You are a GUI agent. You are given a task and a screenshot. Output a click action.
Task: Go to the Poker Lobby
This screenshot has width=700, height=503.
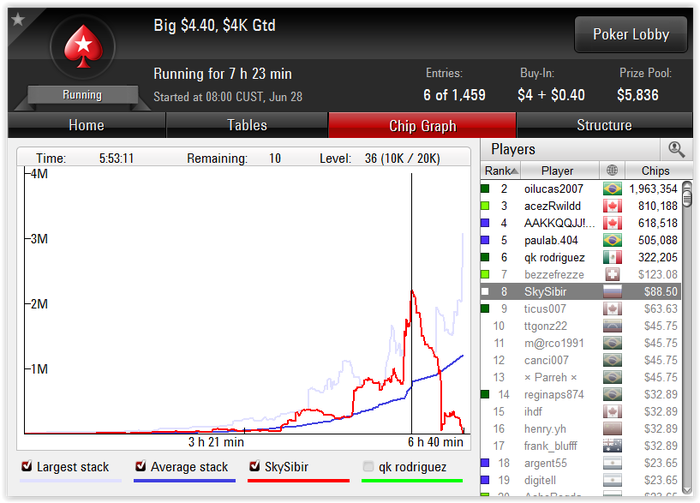(631, 34)
